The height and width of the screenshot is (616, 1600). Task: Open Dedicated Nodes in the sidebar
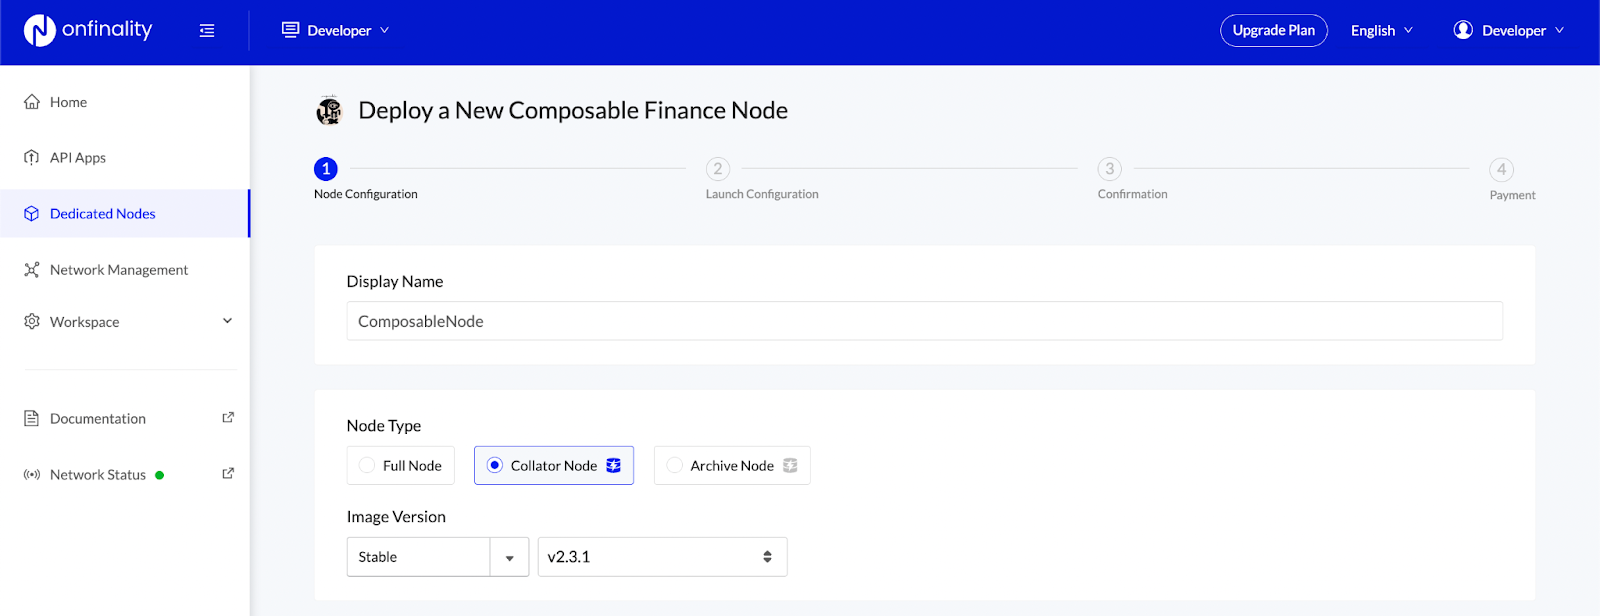125,214
